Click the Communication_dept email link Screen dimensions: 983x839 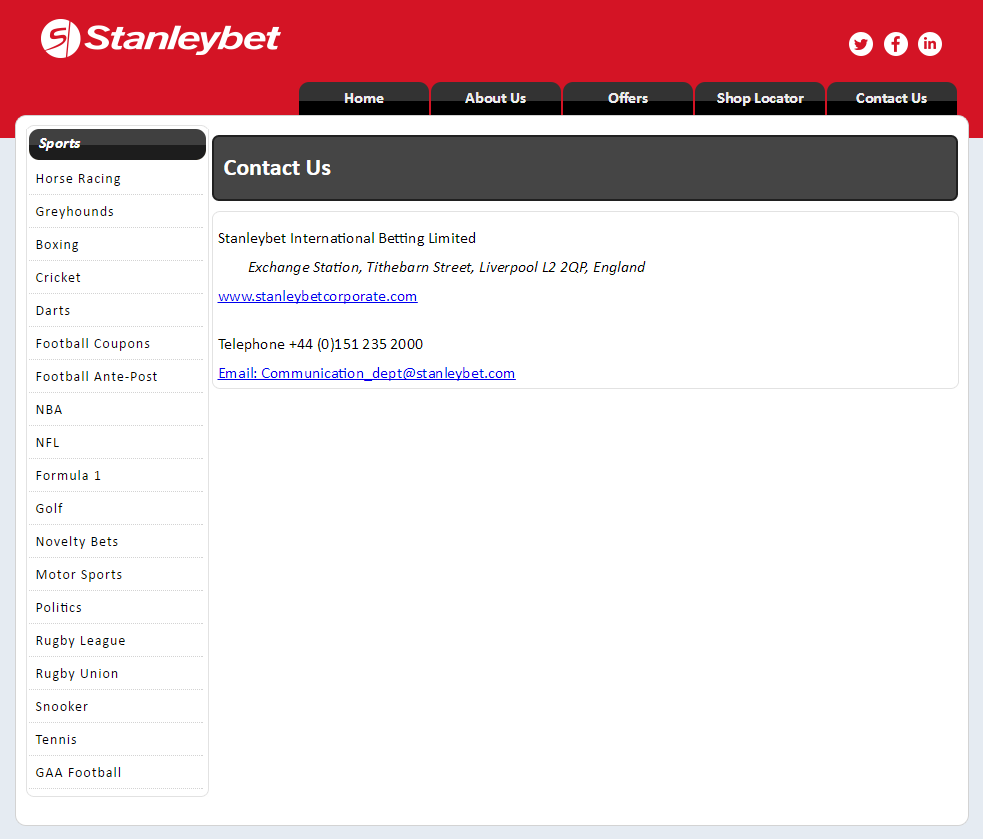[x=367, y=374]
